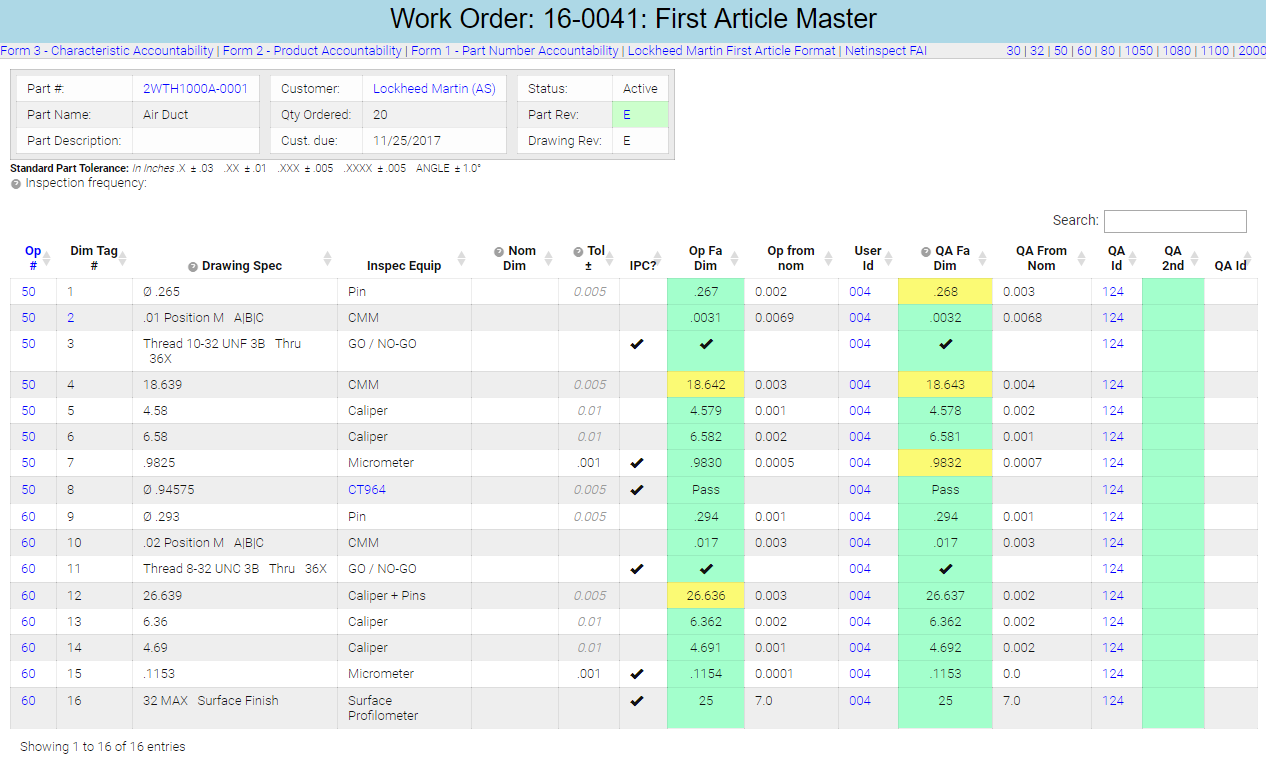This screenshot has width=1266, height=760.
Task: Open QA Id 124 link in Surface Finish row
Action: click(1113, 701)
